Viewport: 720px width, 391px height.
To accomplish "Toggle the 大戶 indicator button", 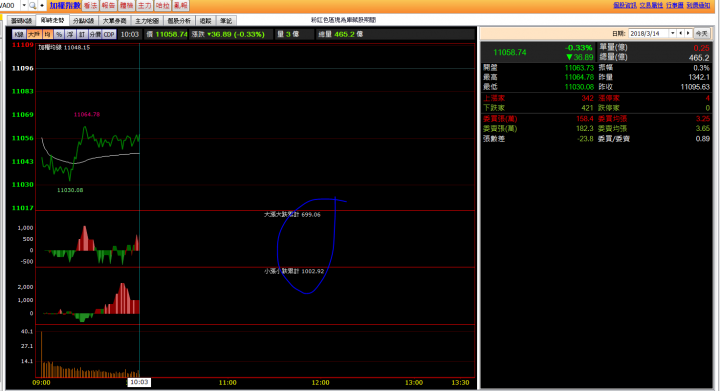I will 34,34.
